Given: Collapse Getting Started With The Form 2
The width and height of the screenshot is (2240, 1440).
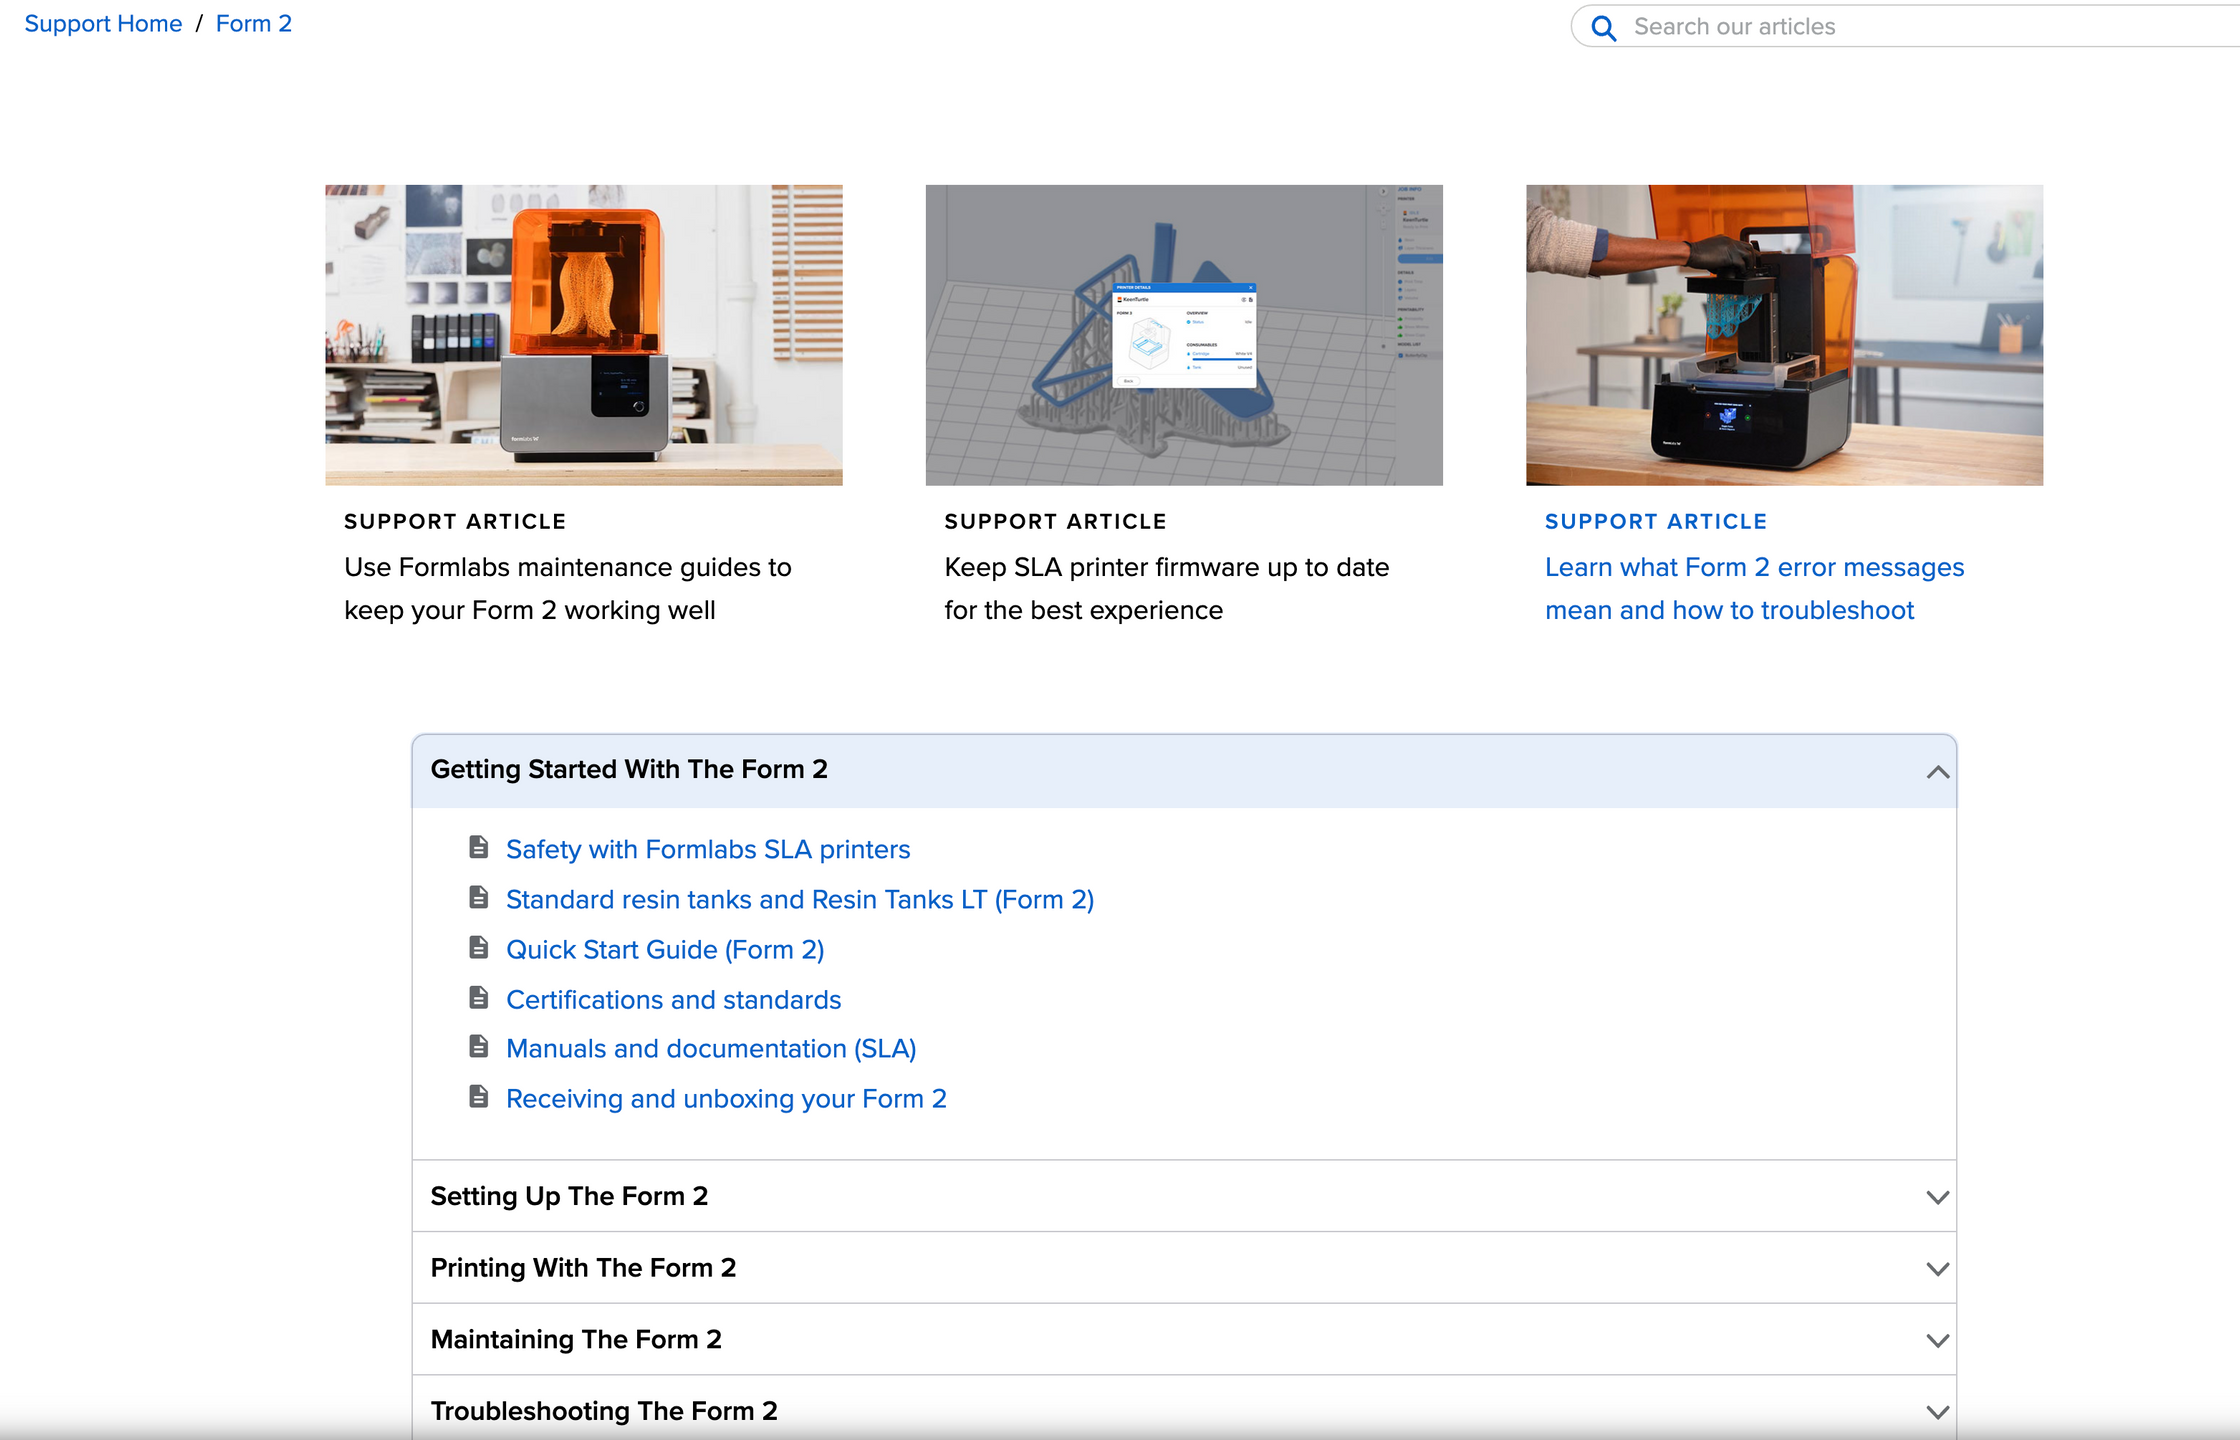Looking at the screenshot, I should coord(1937,771).
